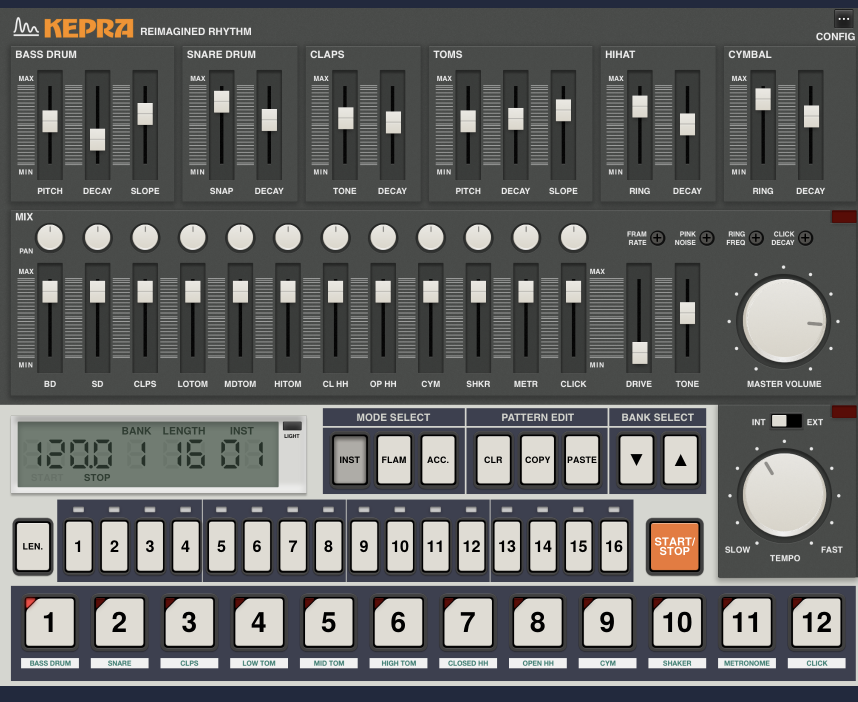Select instrument pad 9 CYM

coord(607,622)
